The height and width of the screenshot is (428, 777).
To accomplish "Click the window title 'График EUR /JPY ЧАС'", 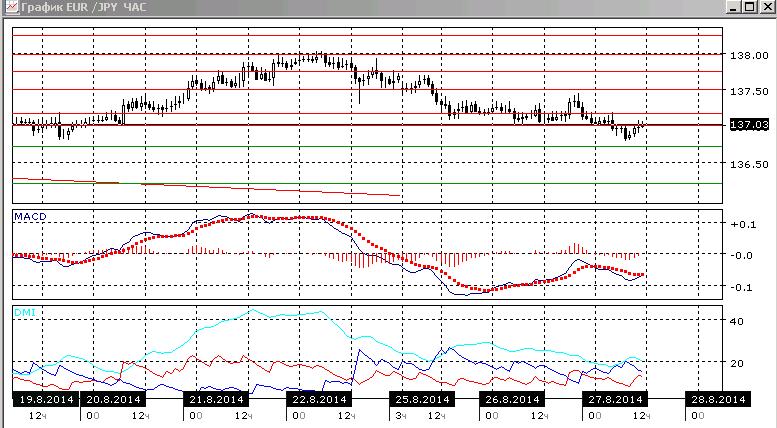I will coord(84,7).
